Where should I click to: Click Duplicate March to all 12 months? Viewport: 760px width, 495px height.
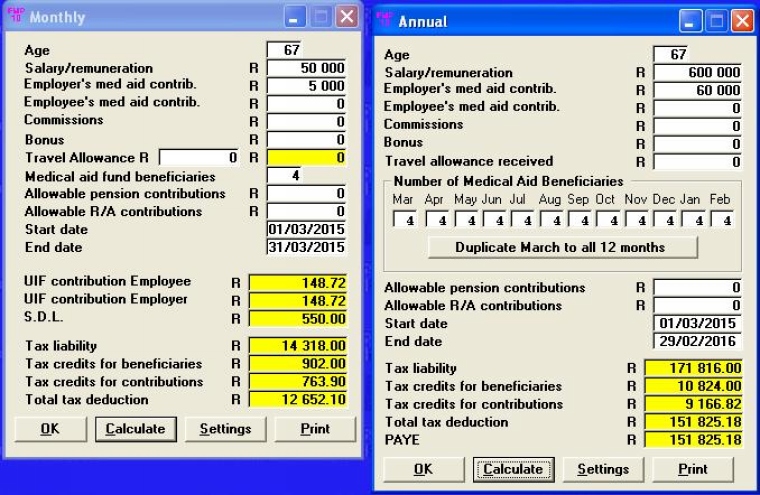(x=563, y=247)
